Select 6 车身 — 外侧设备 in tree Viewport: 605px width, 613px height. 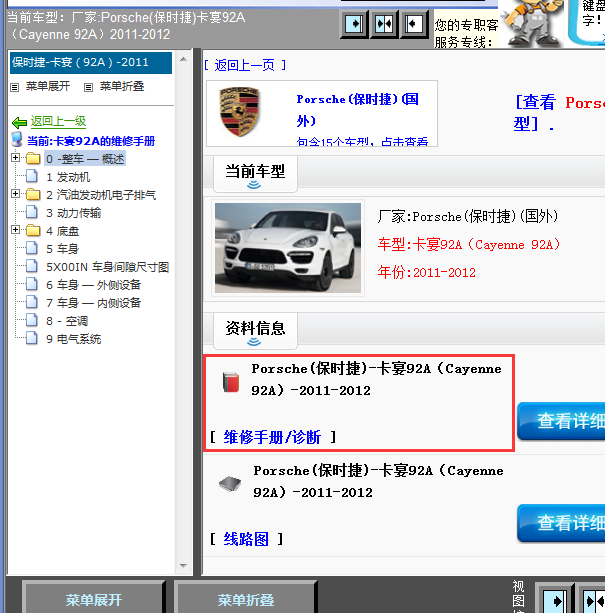tap(93, 285)
